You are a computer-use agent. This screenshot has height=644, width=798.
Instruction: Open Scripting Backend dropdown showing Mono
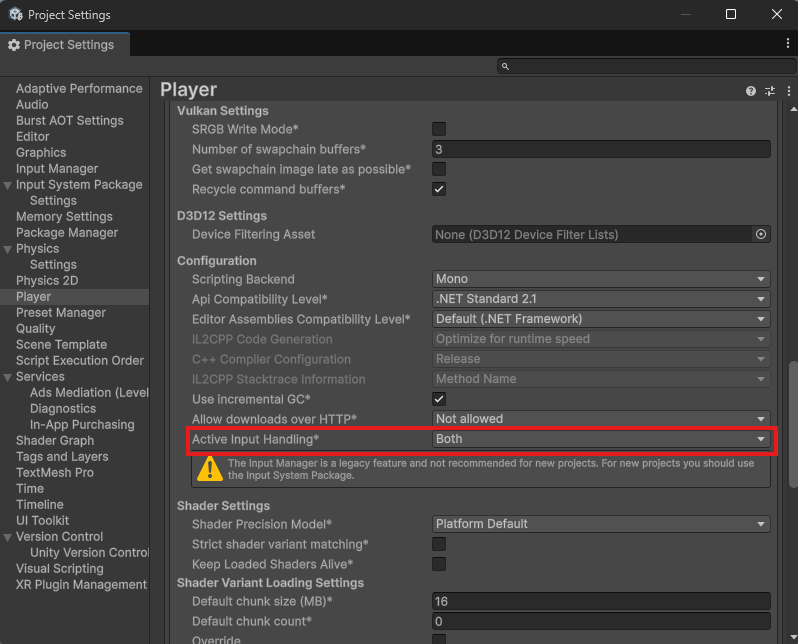(x=601, y=279)
